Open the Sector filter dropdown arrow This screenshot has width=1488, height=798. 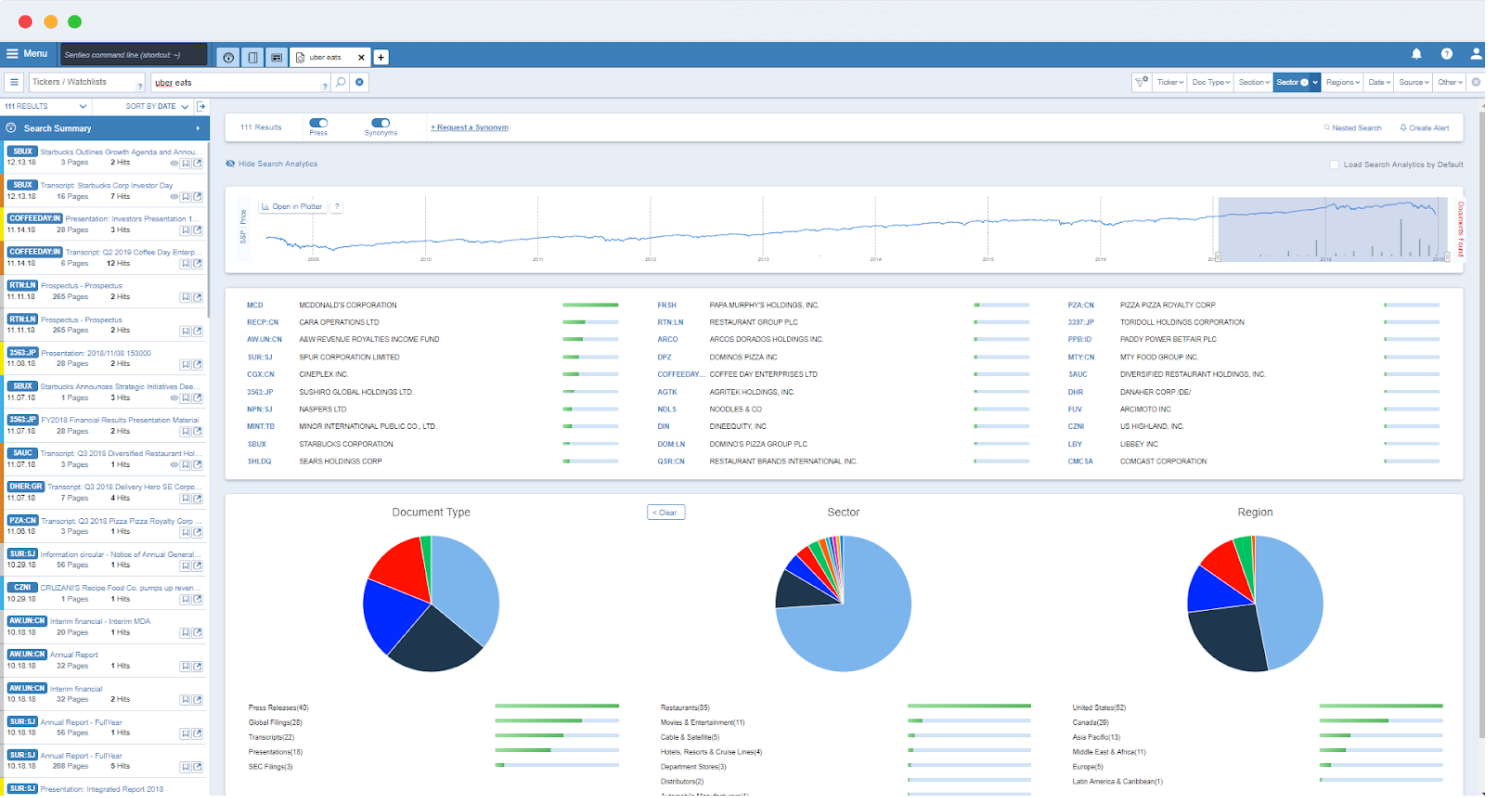click(x=1316, y=82)
